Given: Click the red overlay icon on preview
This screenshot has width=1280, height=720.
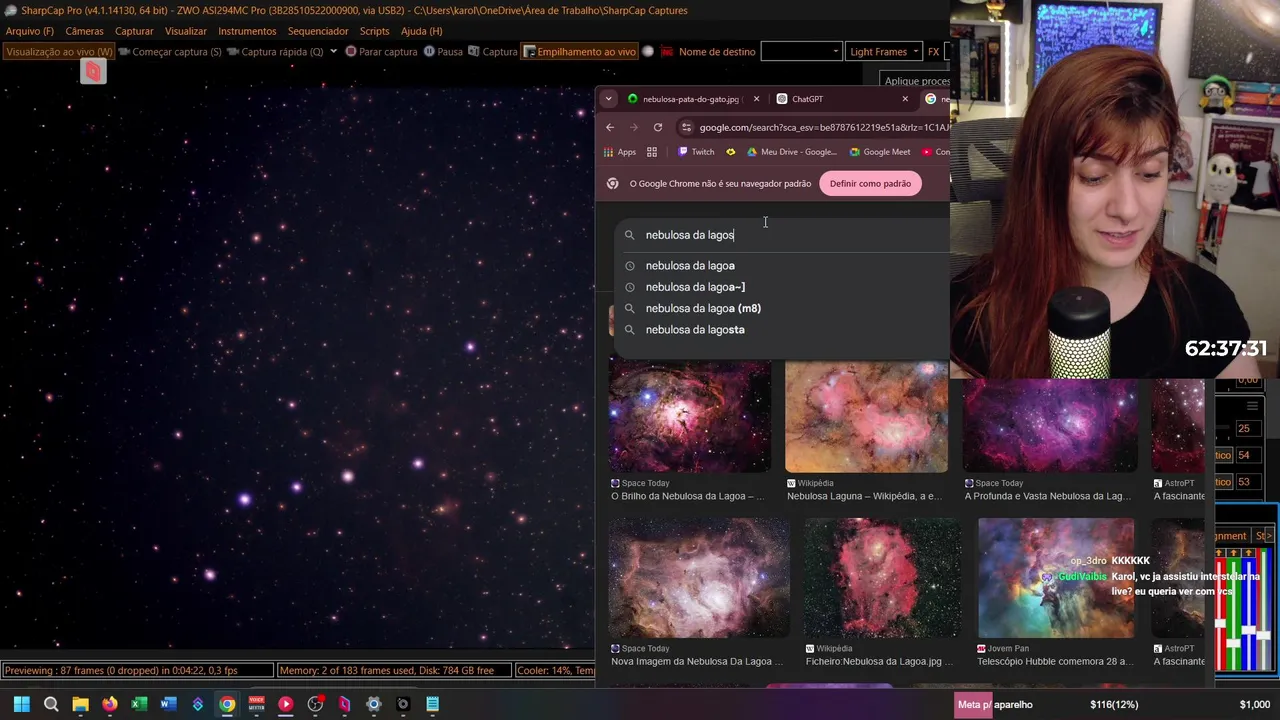Looking at the screenshot, I should coord(93,71).
